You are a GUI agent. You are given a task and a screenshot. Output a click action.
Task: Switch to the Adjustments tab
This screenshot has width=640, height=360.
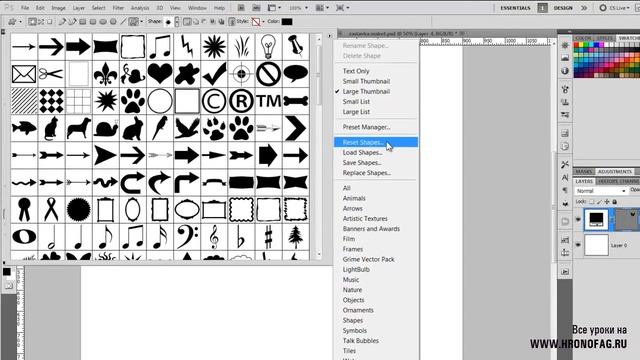point(615,171)
